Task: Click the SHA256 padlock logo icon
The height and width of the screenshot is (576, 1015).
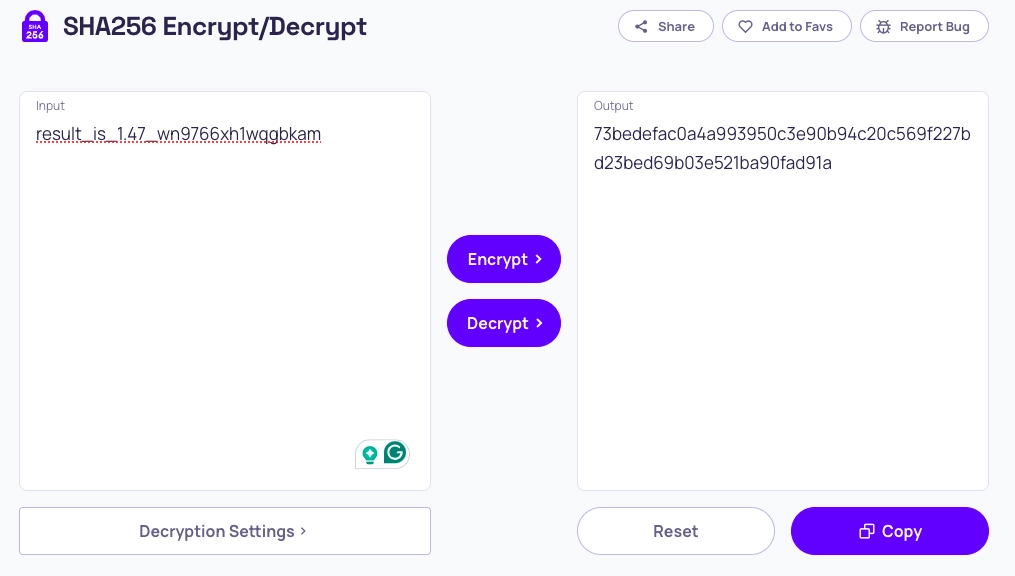Action: pos(35,27)
